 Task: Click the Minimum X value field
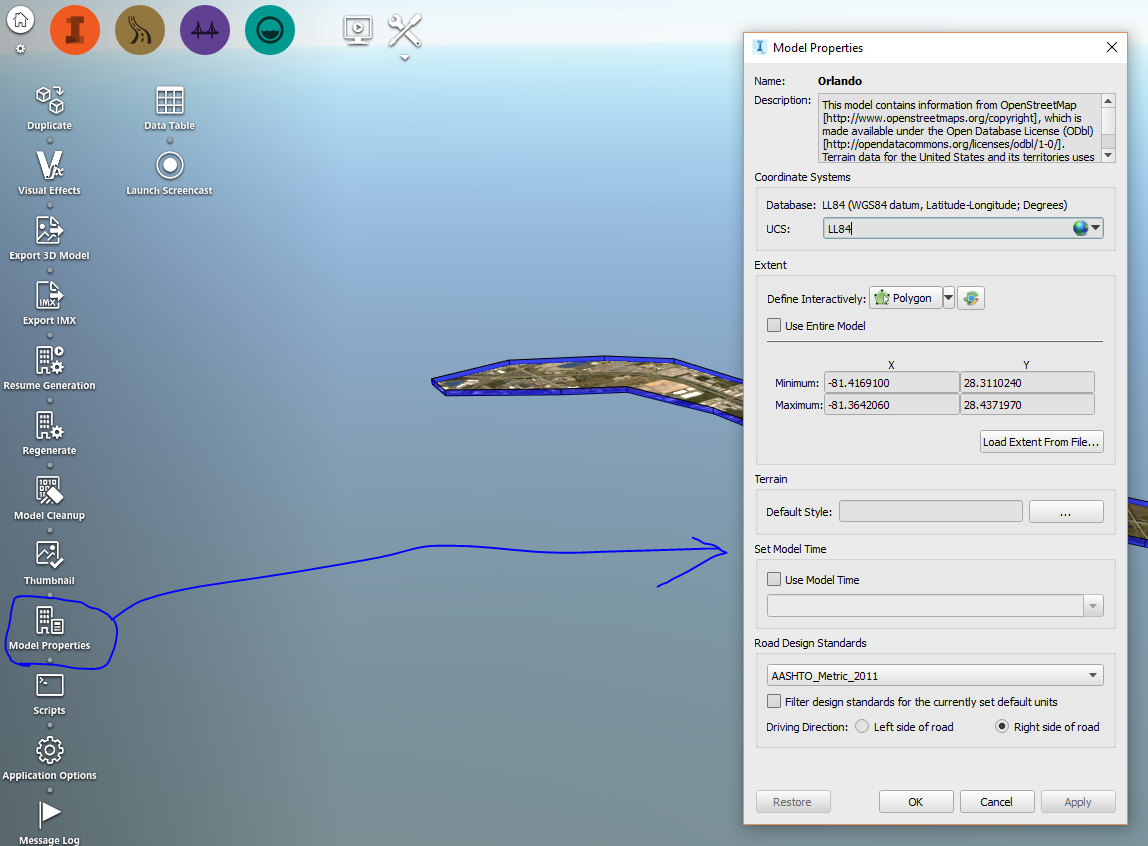pyautogui.click(x=891, y=383)
